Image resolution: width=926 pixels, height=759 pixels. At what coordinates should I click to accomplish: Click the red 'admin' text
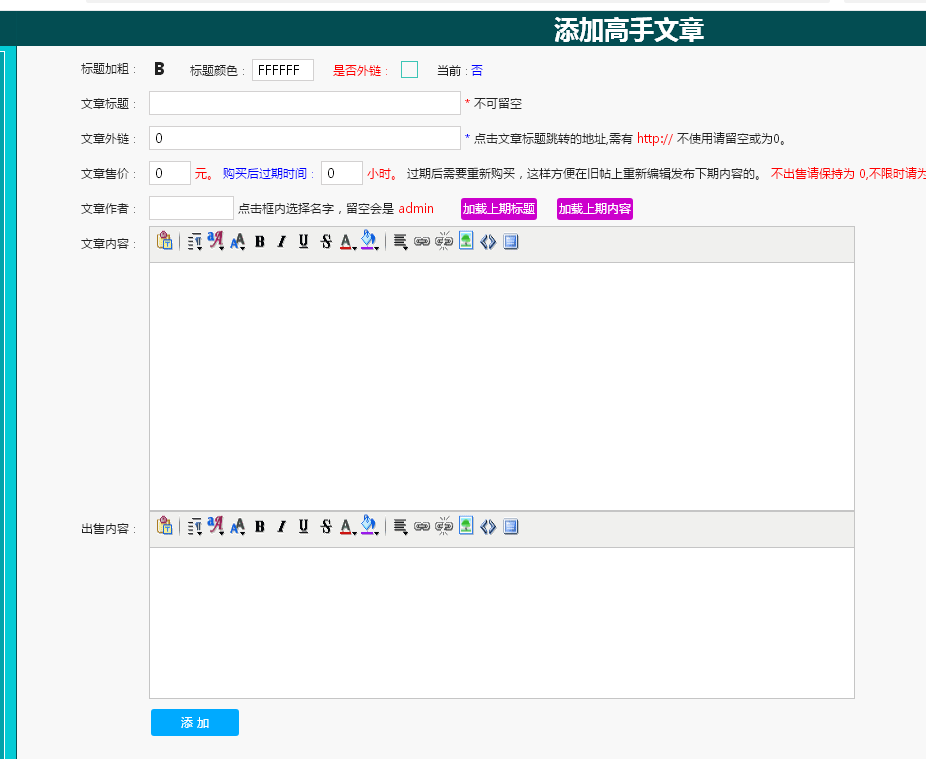click(416, 209)
